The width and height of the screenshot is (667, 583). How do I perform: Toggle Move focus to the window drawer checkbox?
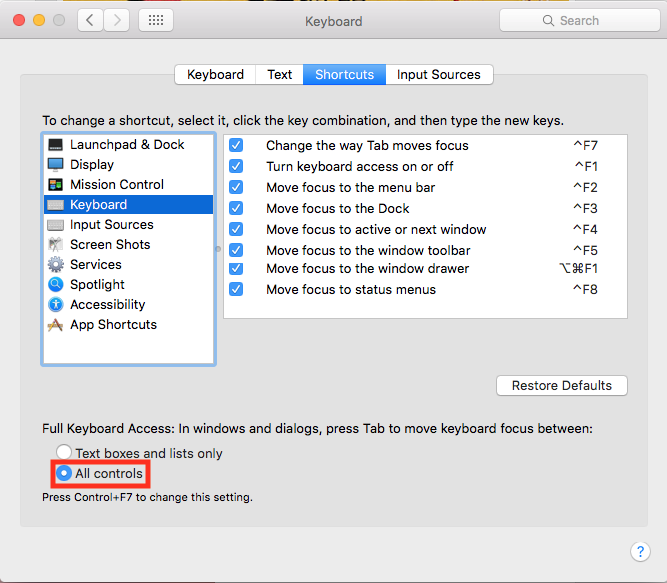(x=236, y=269)
